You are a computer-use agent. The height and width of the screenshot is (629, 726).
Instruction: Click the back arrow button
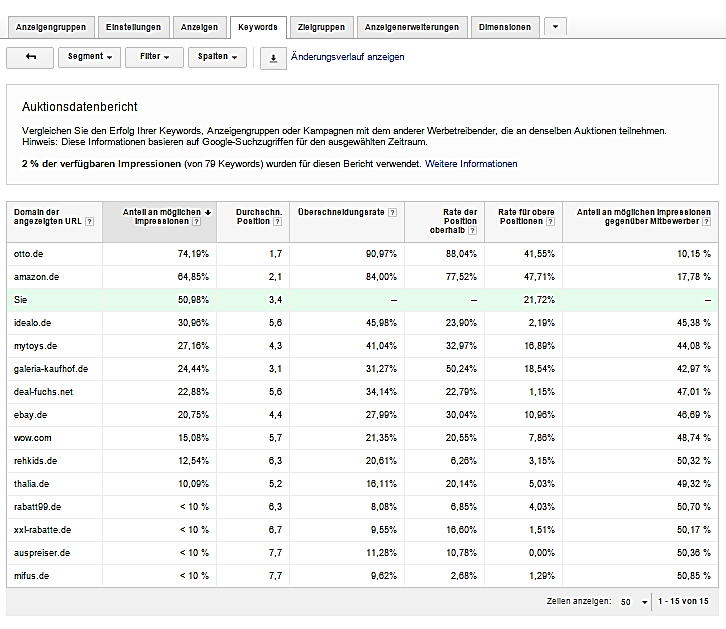30,57
